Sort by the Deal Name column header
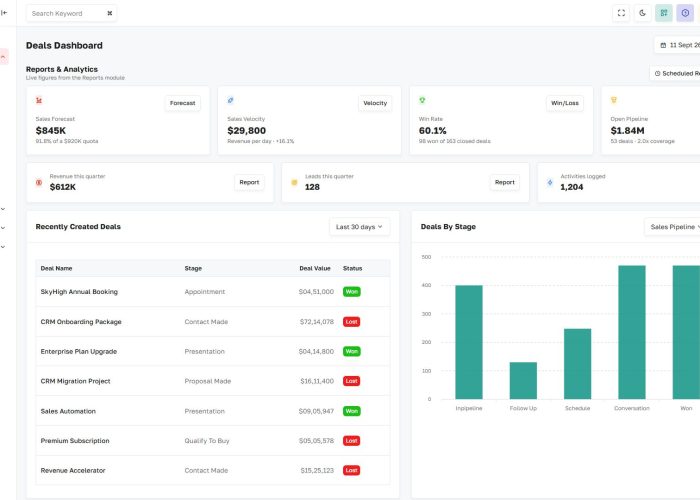 (x=56, y=268)
